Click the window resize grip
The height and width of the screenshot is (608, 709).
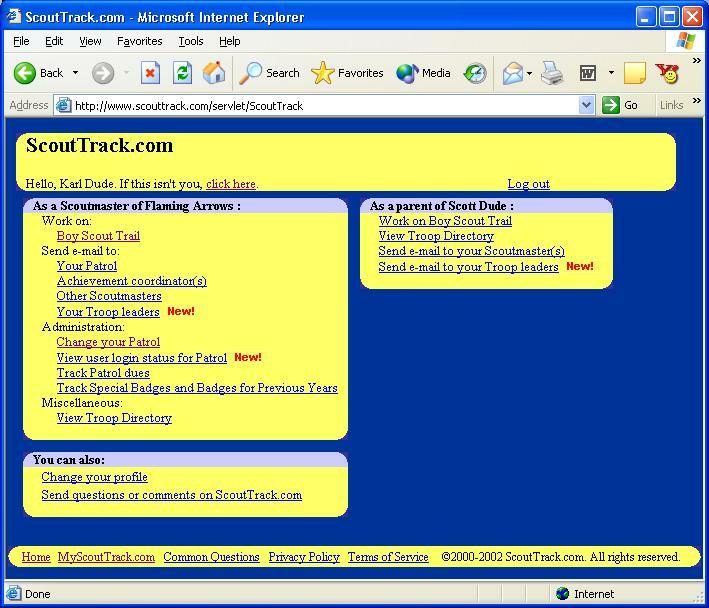[x=698, y=597]
